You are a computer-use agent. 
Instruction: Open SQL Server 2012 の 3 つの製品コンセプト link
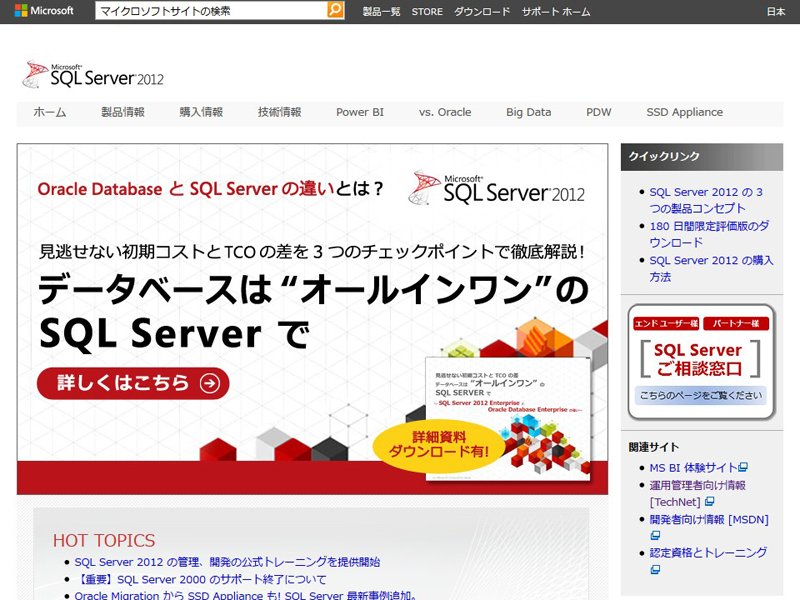coord(706,200)
